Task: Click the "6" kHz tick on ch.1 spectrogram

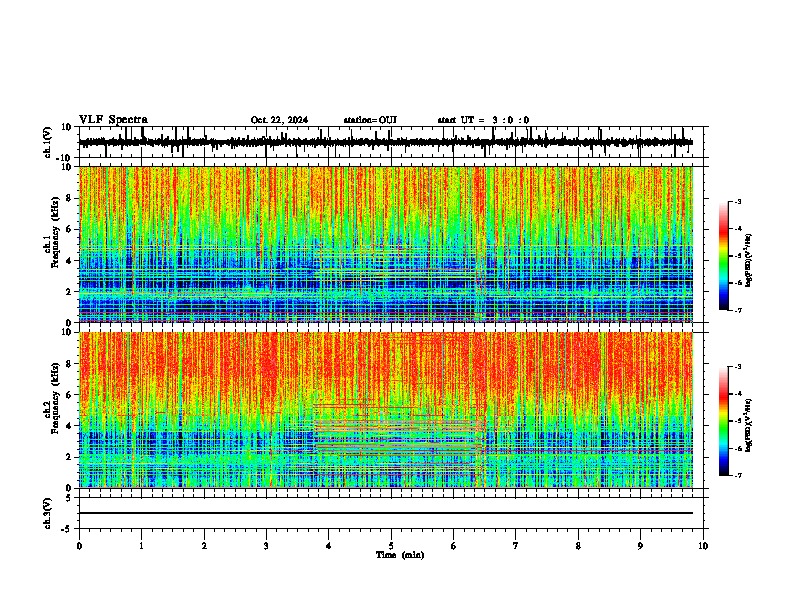Action: click(x=69, y=229)
